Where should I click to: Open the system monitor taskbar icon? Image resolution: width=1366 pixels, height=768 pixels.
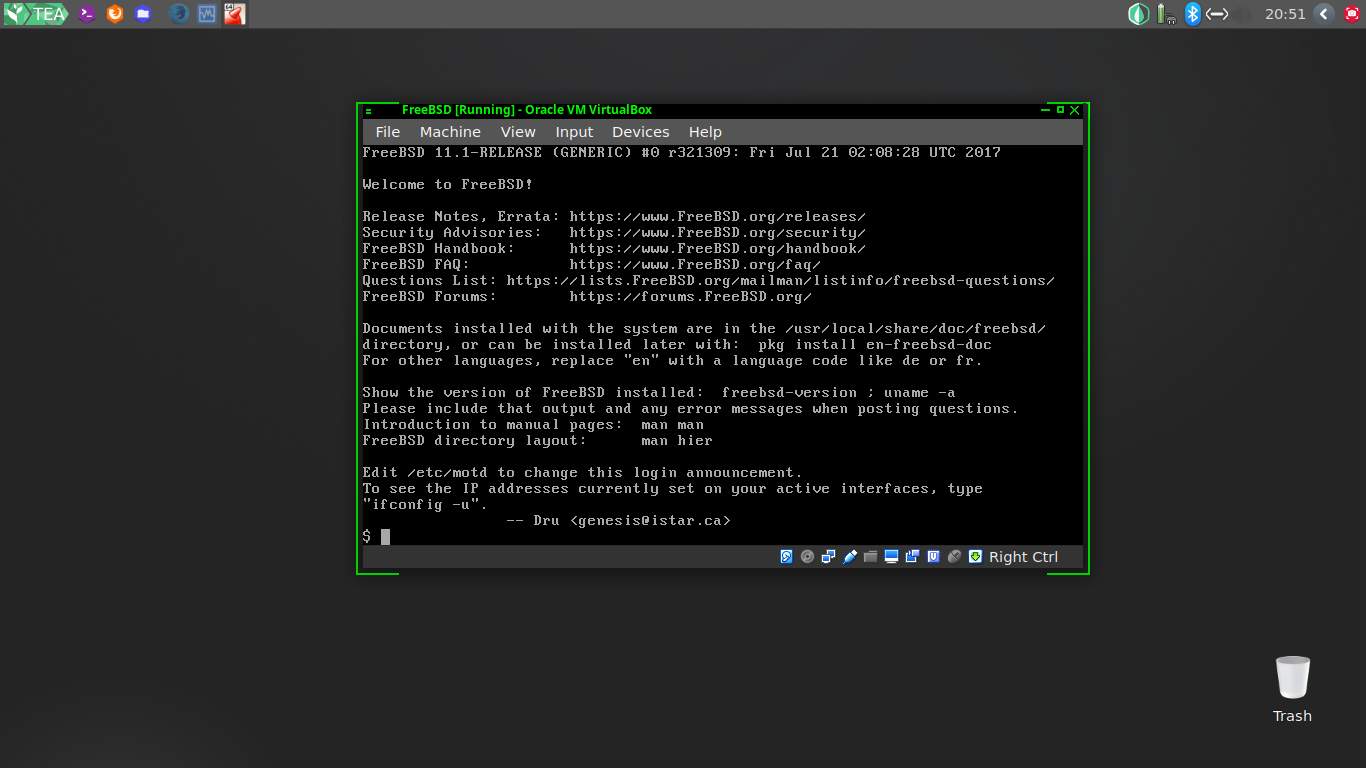pyautogui.click(x=207, y=14)
